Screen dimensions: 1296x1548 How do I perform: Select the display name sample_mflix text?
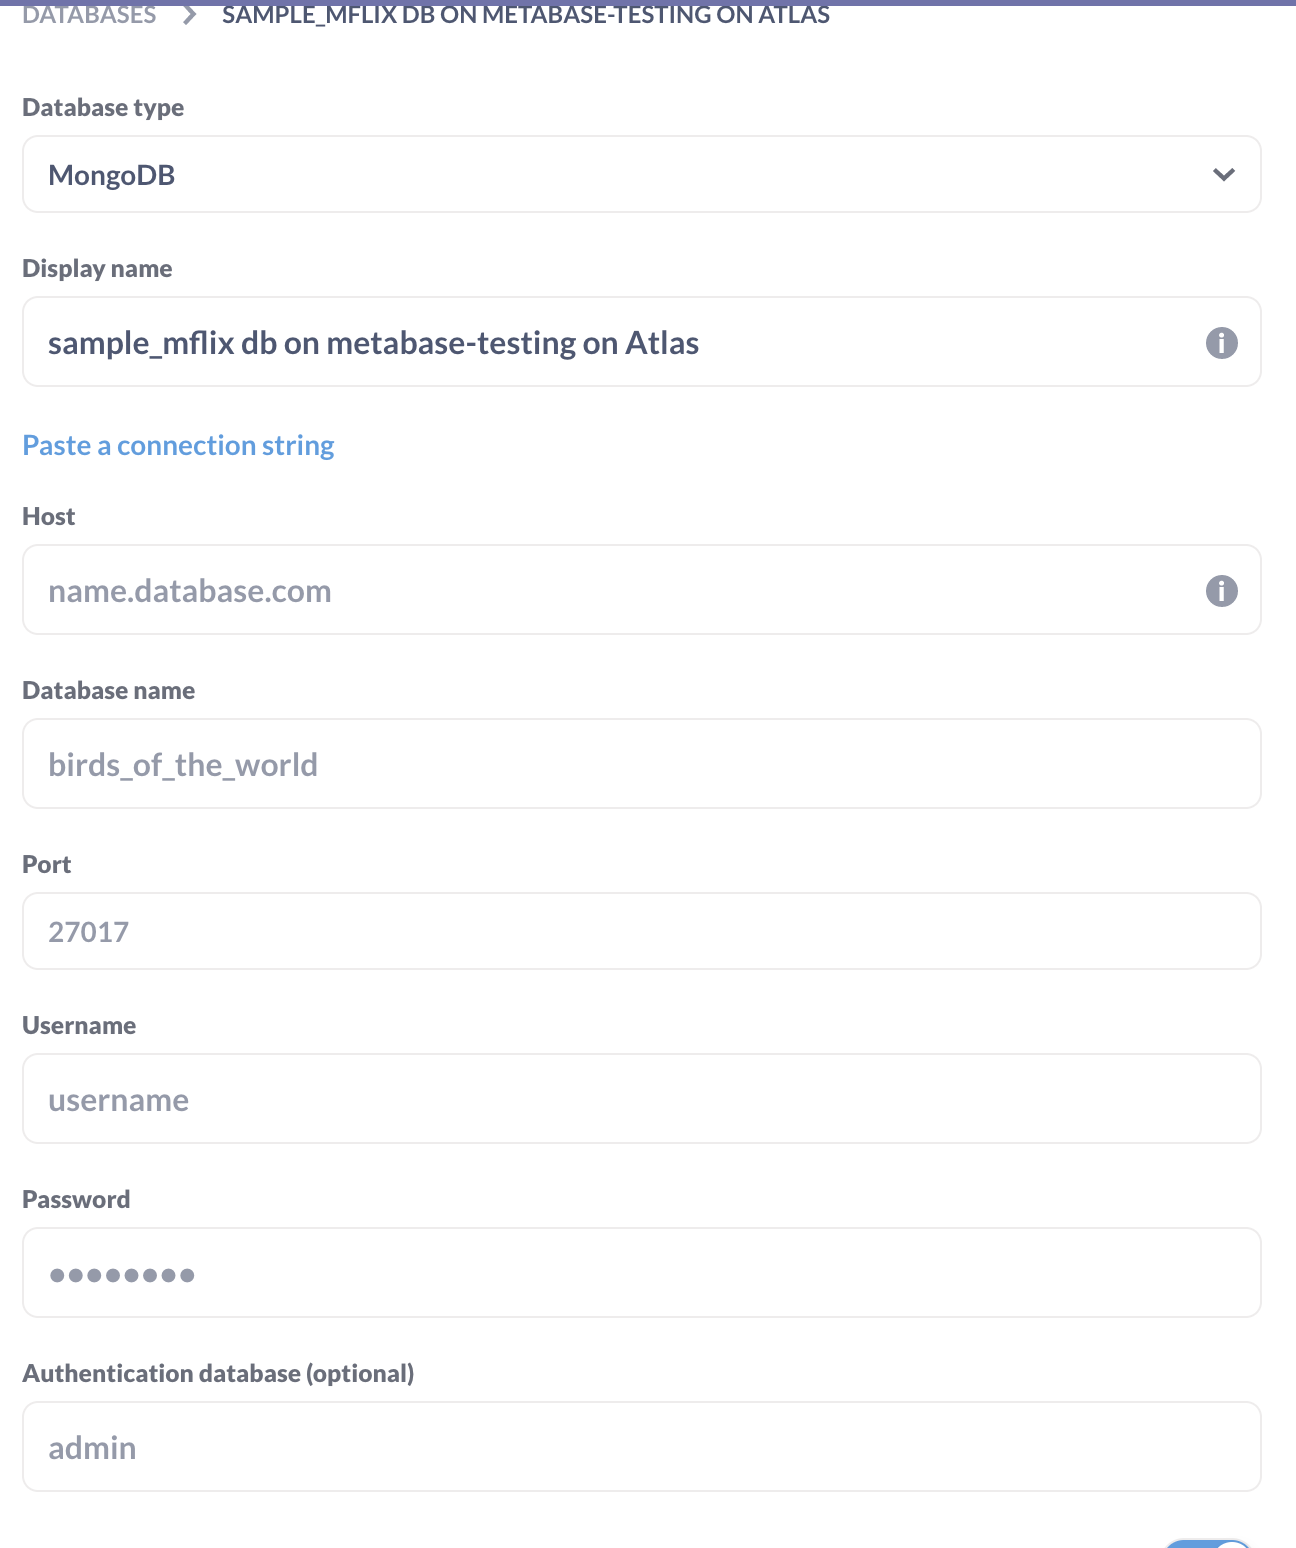[373, 342]
